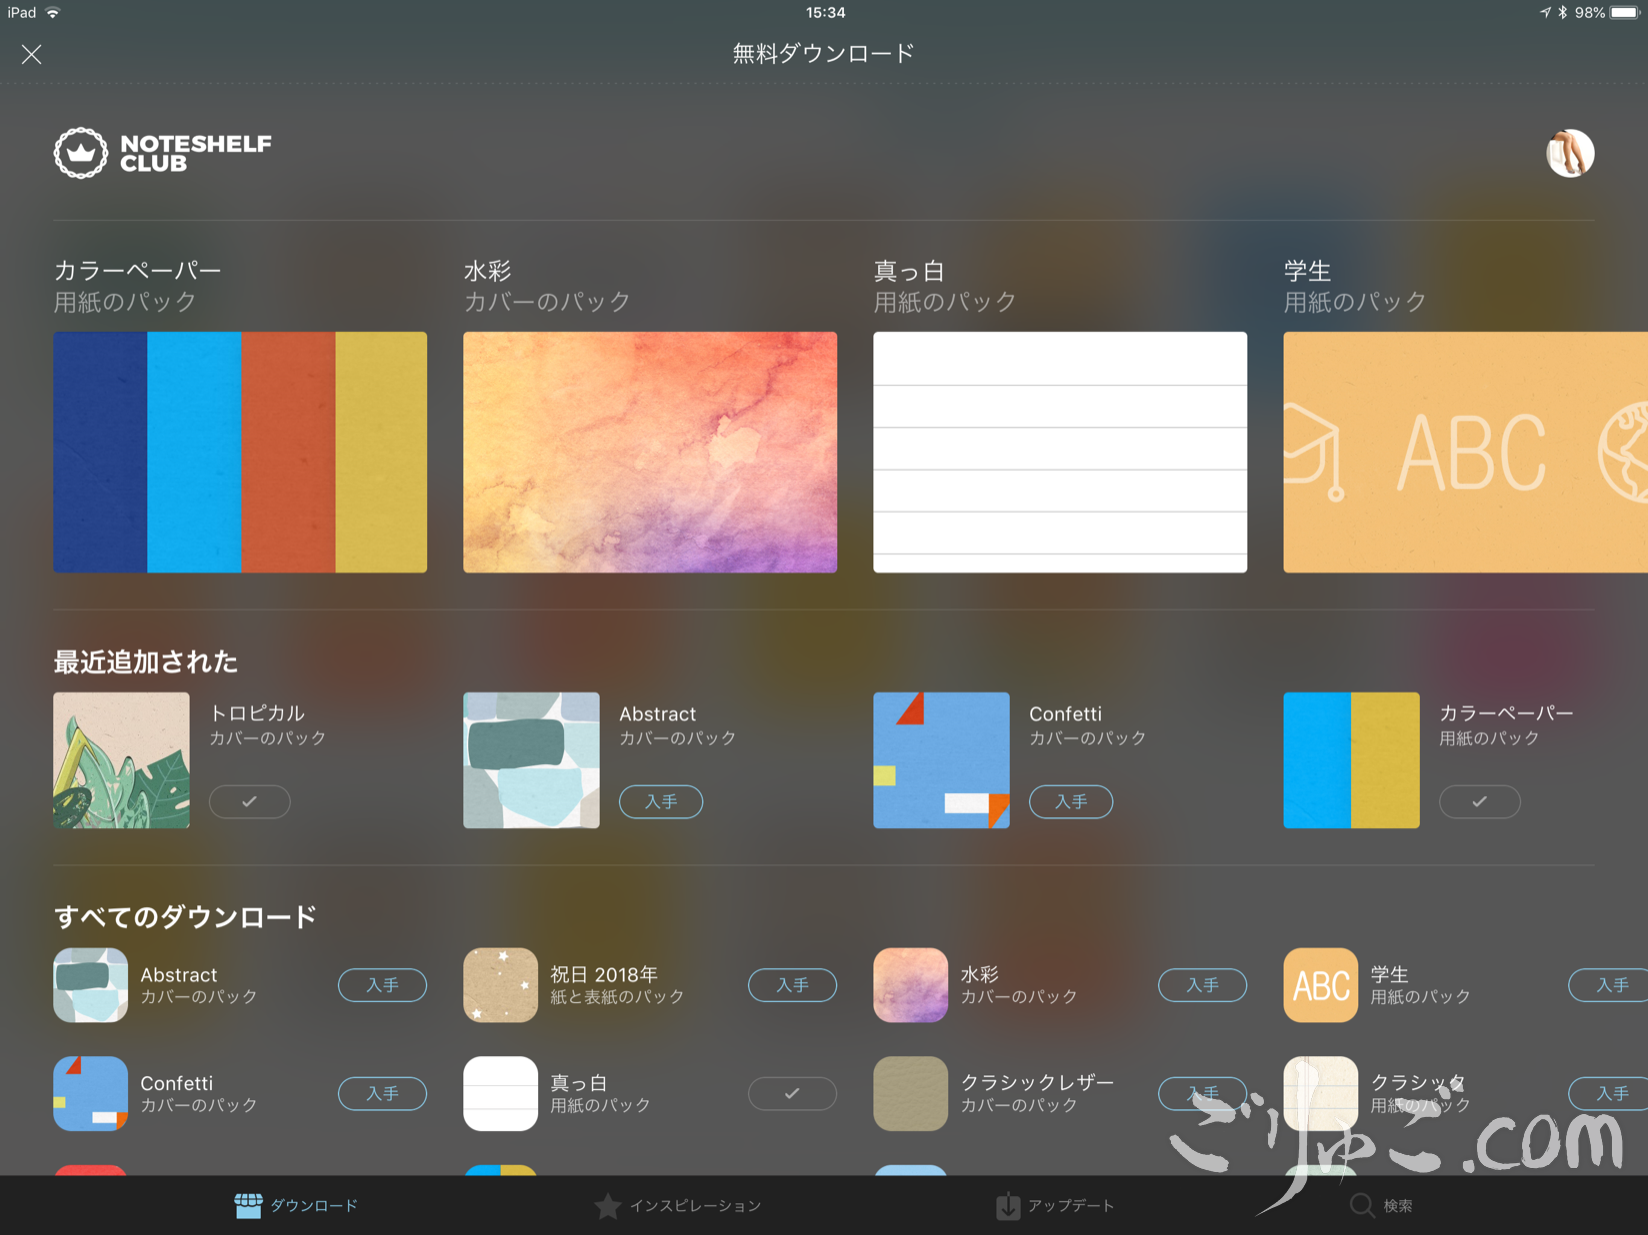The height and width of the screenshot is (1235, 1648).
Task: Open the 水彩 icon in all downloads
Action: click(x=910, y=985)
